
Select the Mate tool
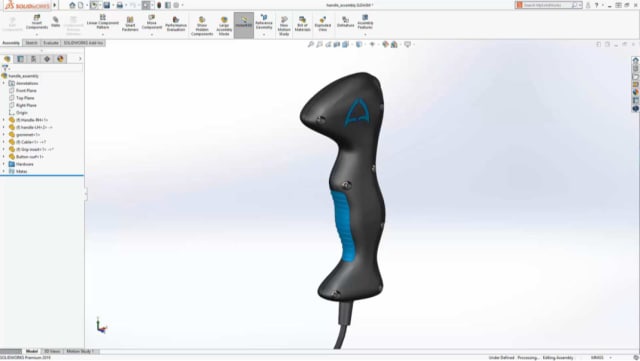point(56,22)
